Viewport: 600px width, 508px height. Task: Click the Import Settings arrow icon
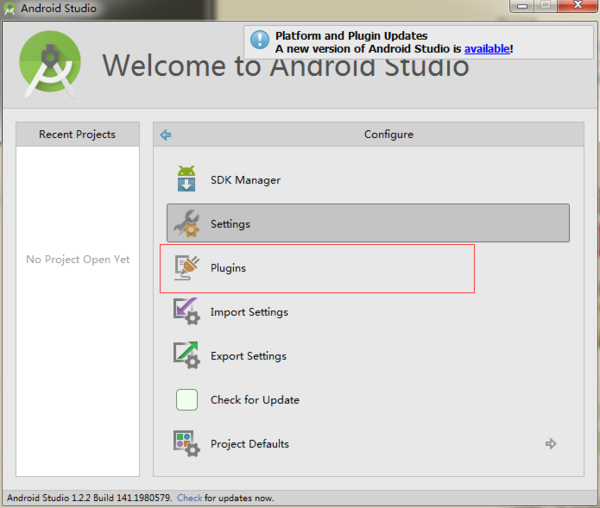click(x=187, y=311)
